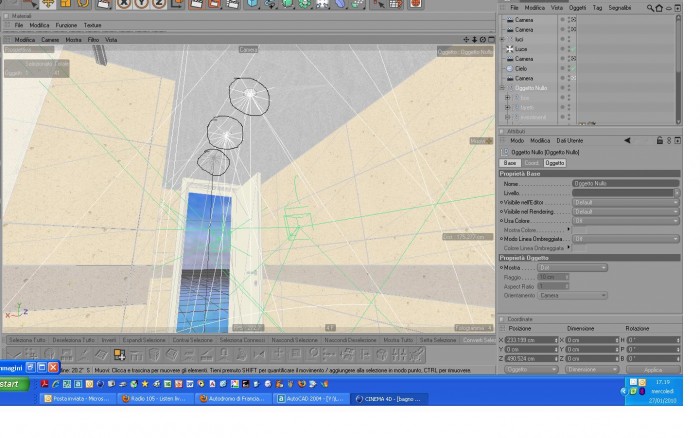The height and width of the screenshot is (438, 700).
Task: Add a cube primitive from the toolbar
Action: pos(252,4)
